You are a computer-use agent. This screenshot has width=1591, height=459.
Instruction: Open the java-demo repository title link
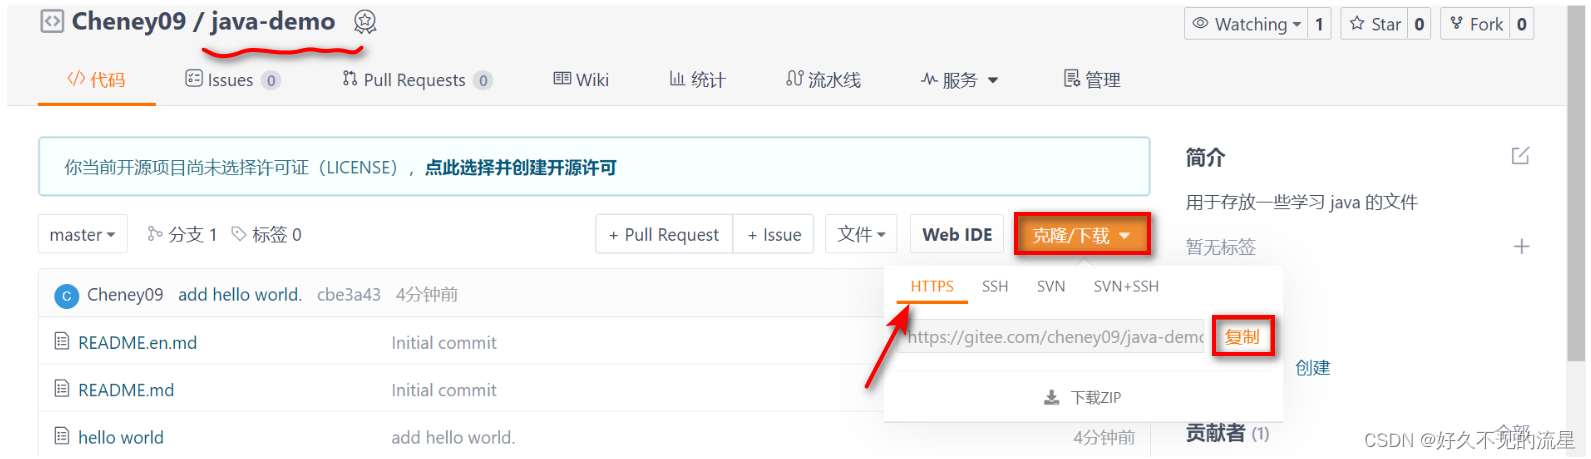pos(273,21)
